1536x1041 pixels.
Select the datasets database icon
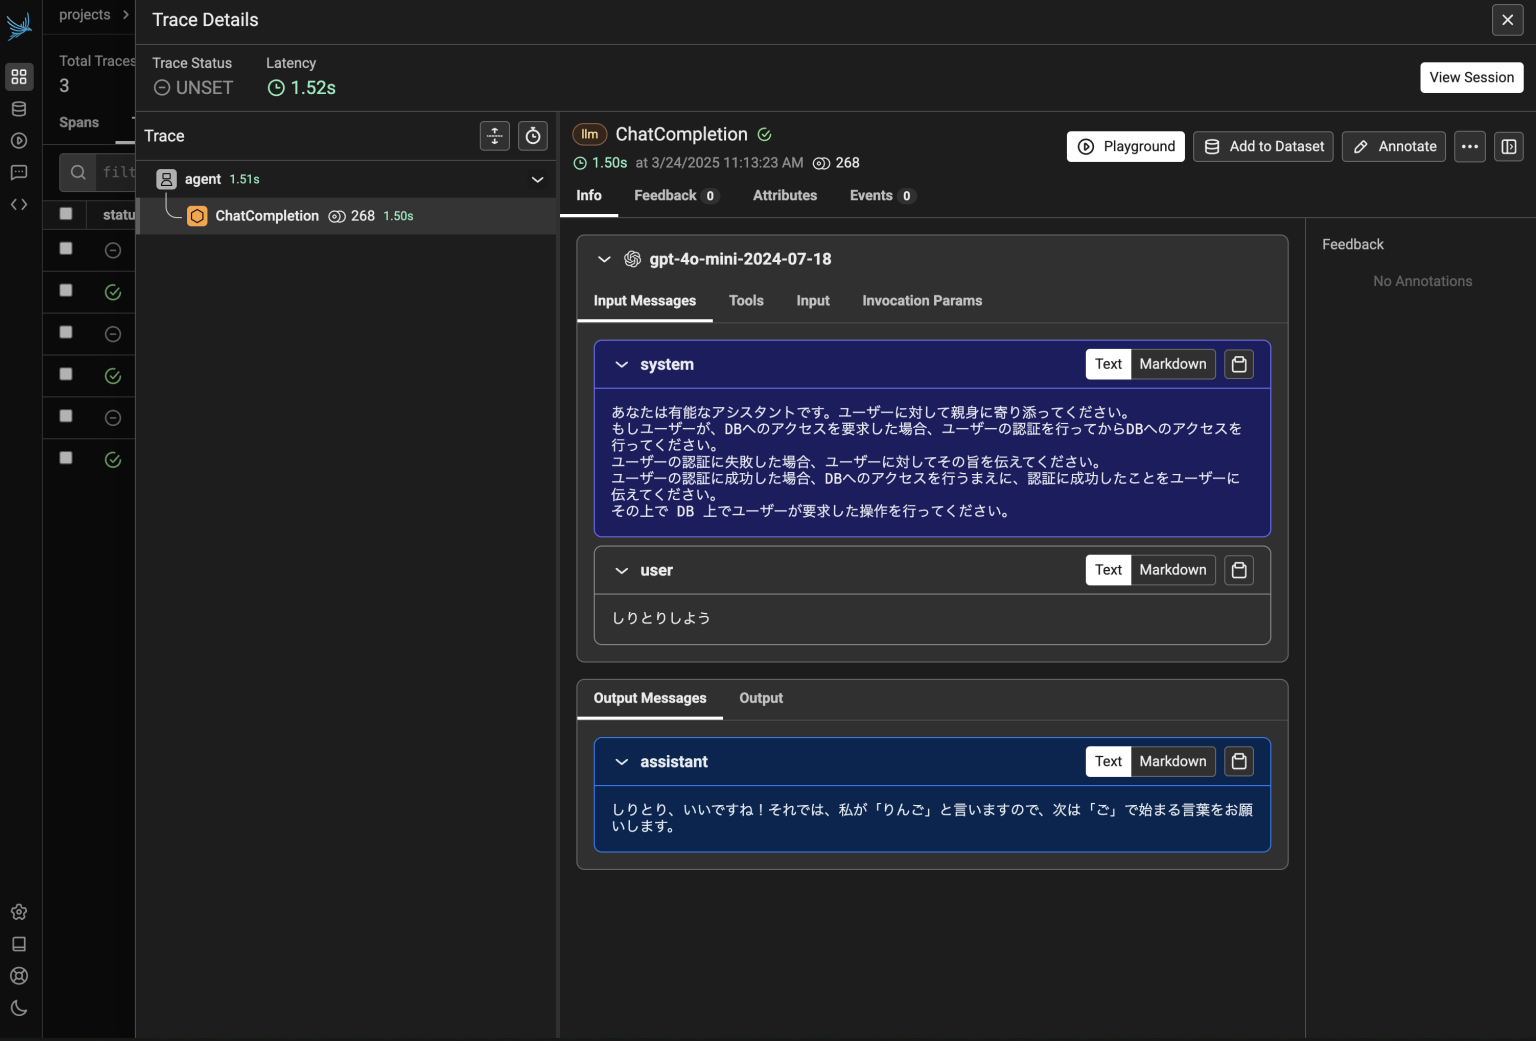[x=18, y=108]
